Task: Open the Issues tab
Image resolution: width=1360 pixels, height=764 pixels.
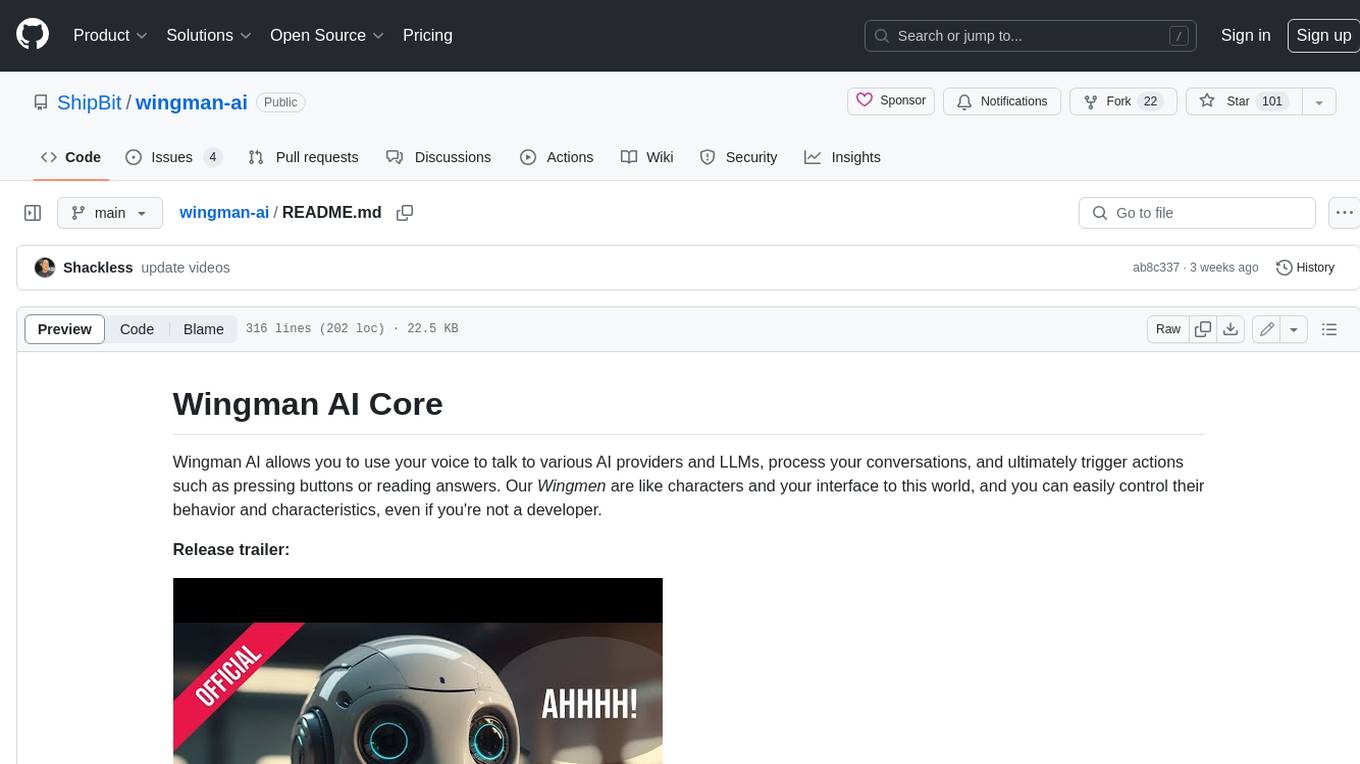Action: [x=173, y=157]
